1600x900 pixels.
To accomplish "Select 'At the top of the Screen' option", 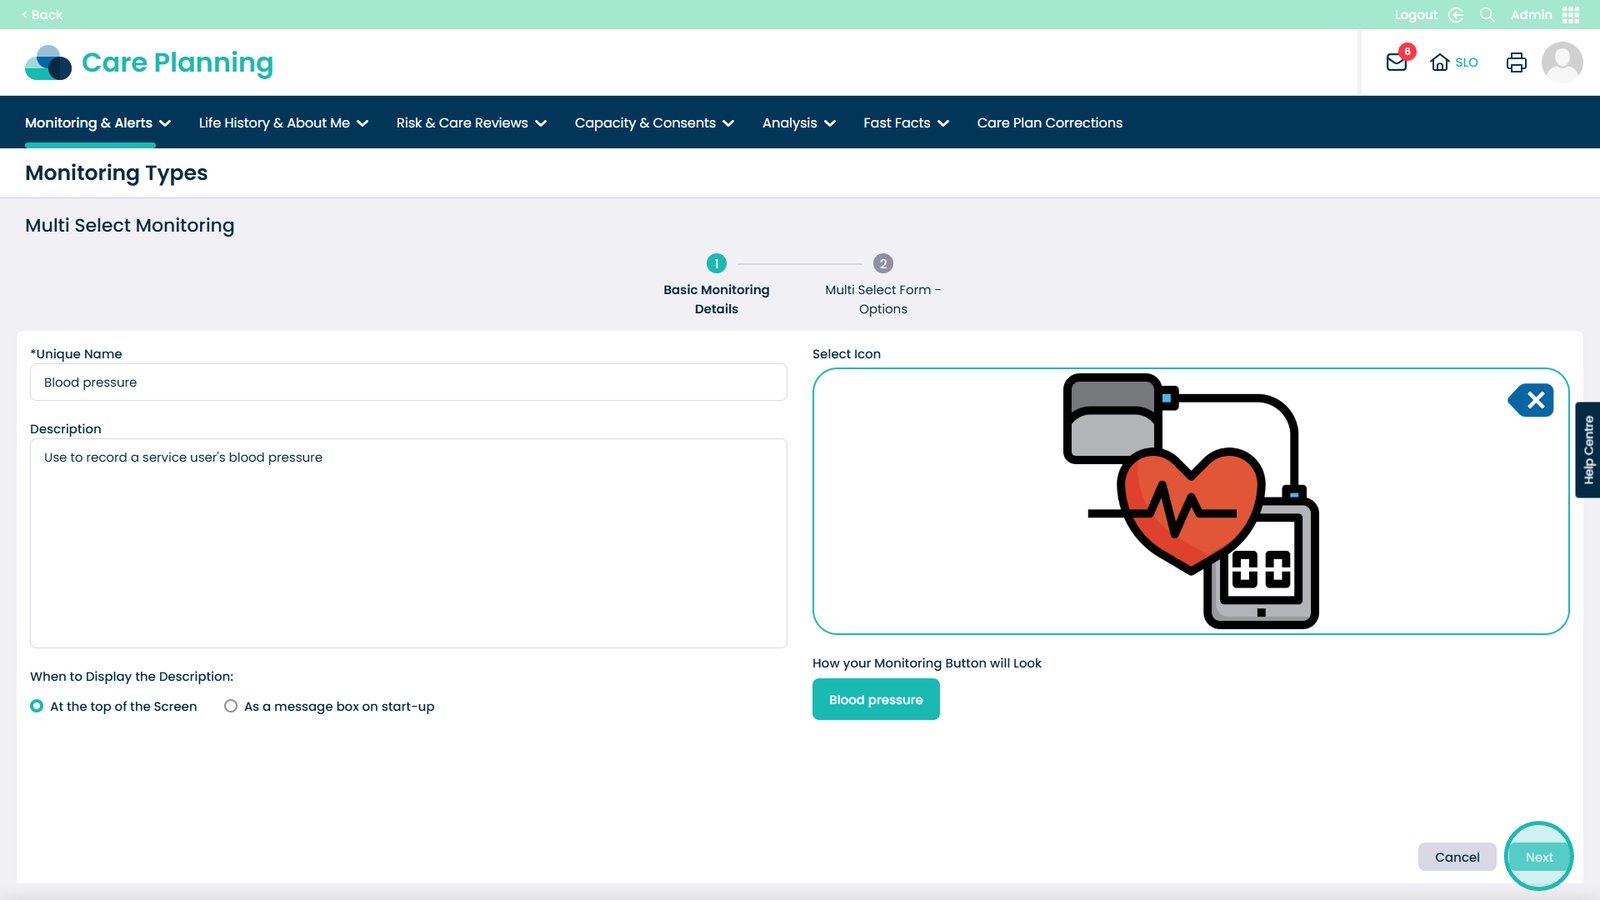I will coord(37,706).
